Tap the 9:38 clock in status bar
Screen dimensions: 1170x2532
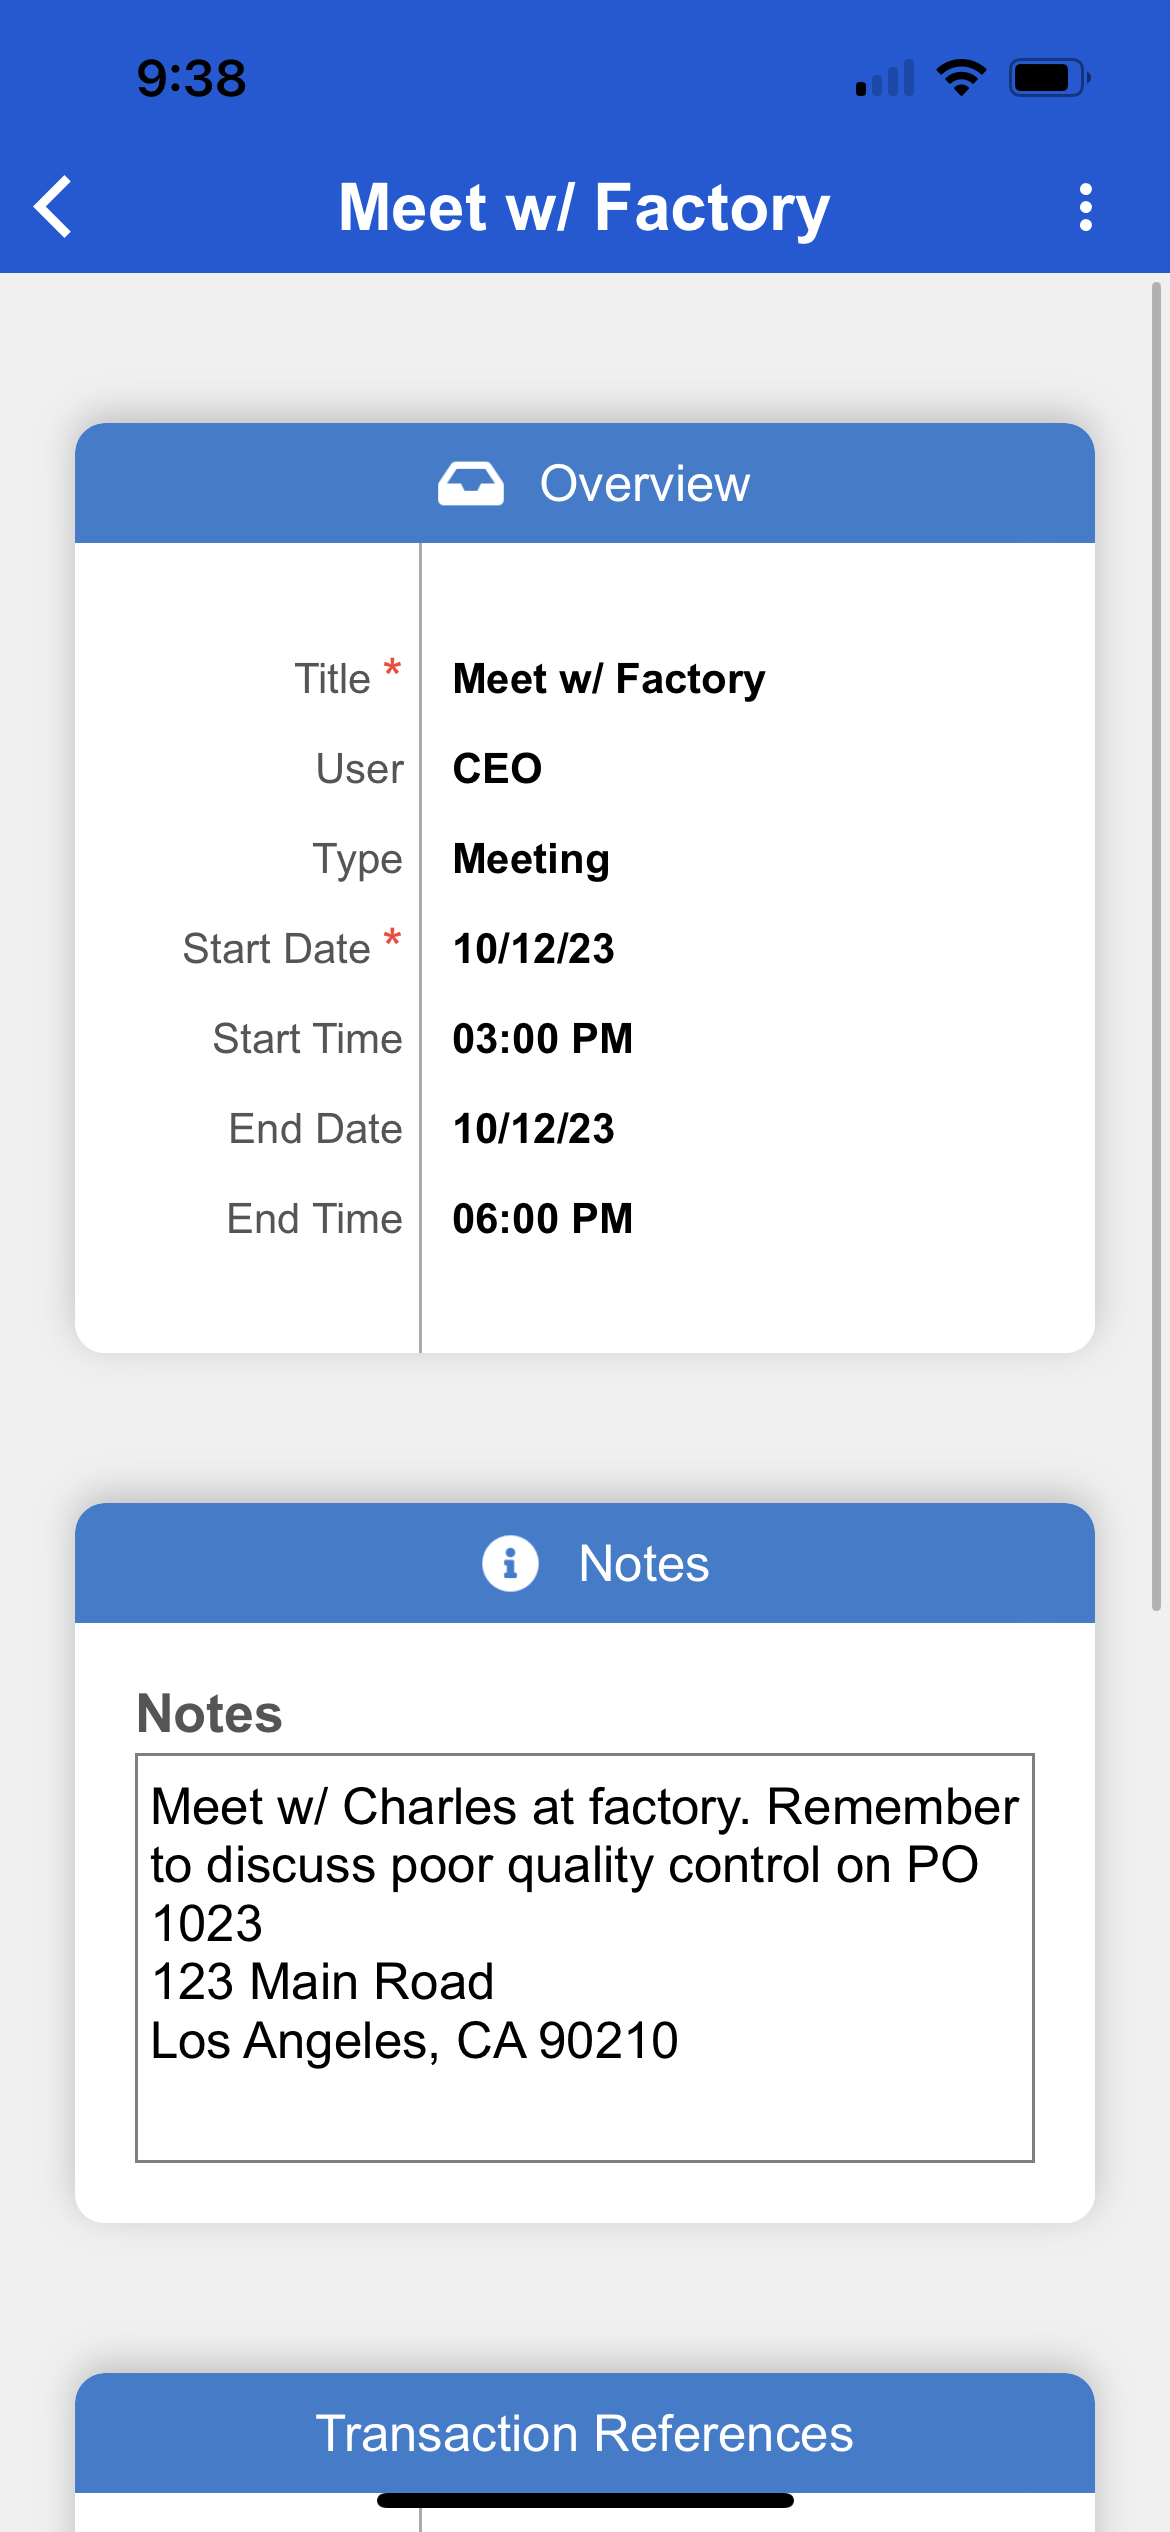[x=192, y=78]
